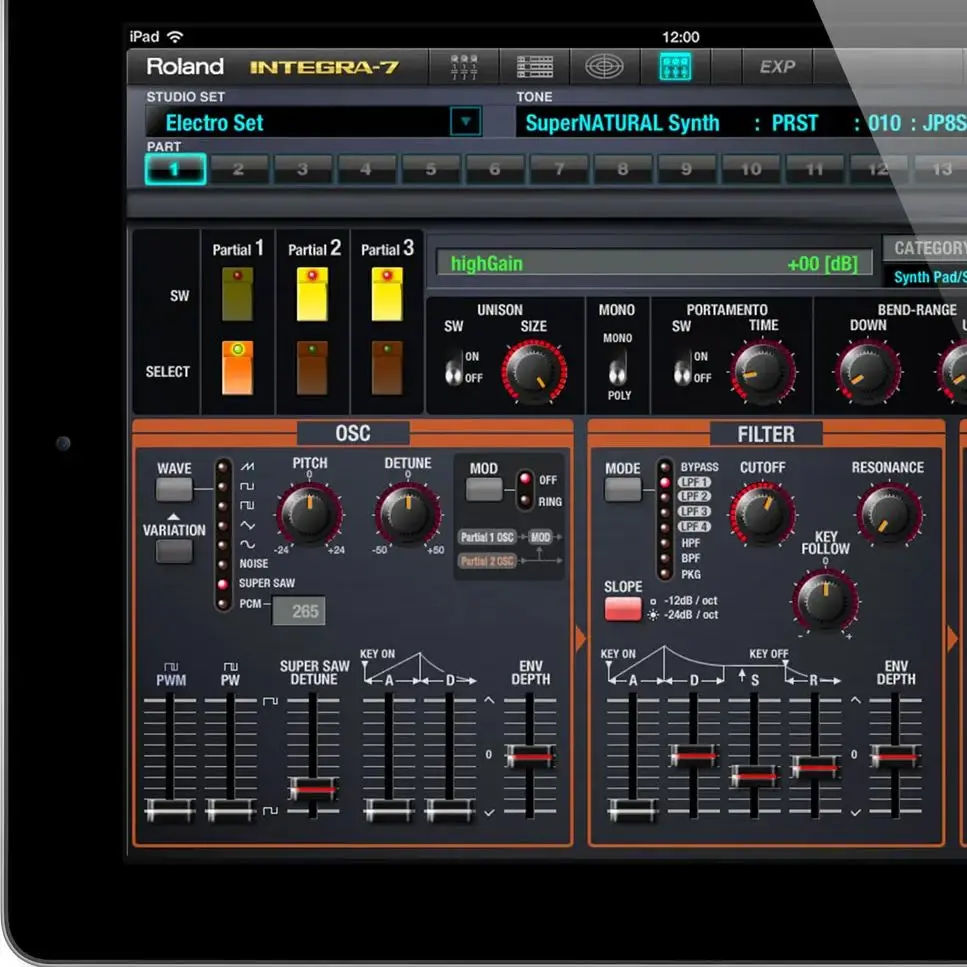Select the HPF filter mode

[x=691, y=543]
